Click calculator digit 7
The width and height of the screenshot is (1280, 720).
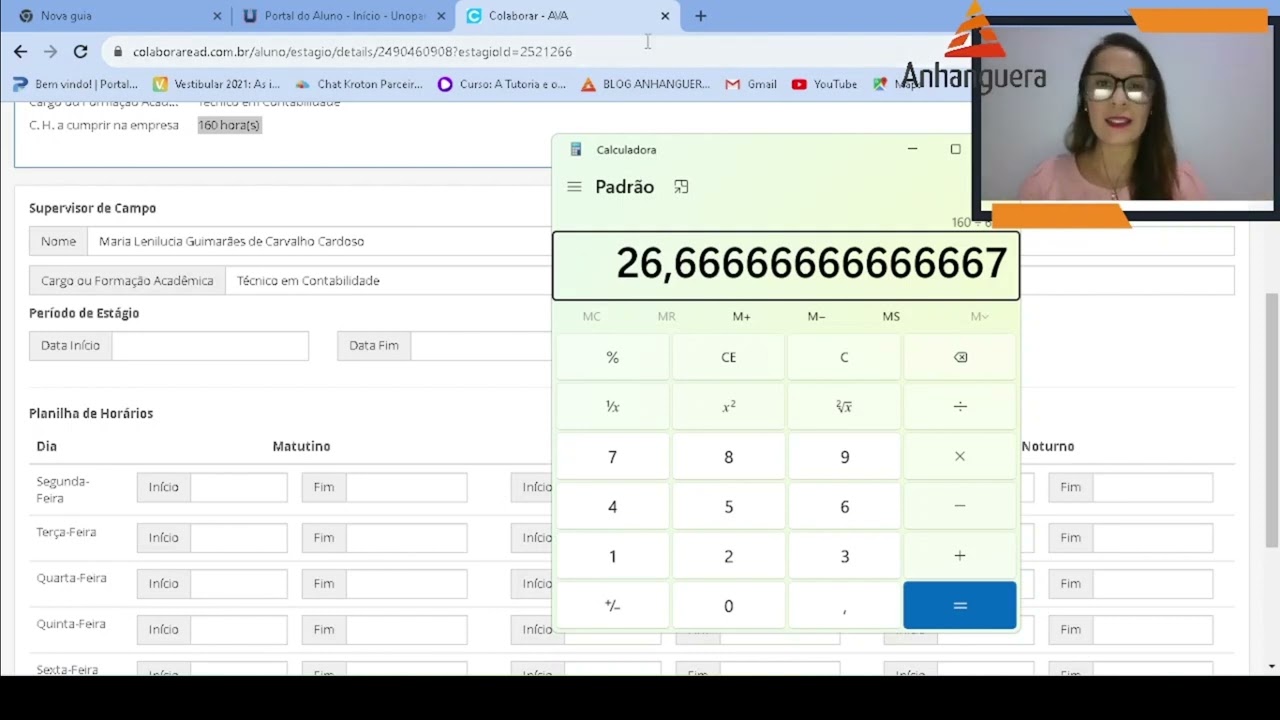613,456
